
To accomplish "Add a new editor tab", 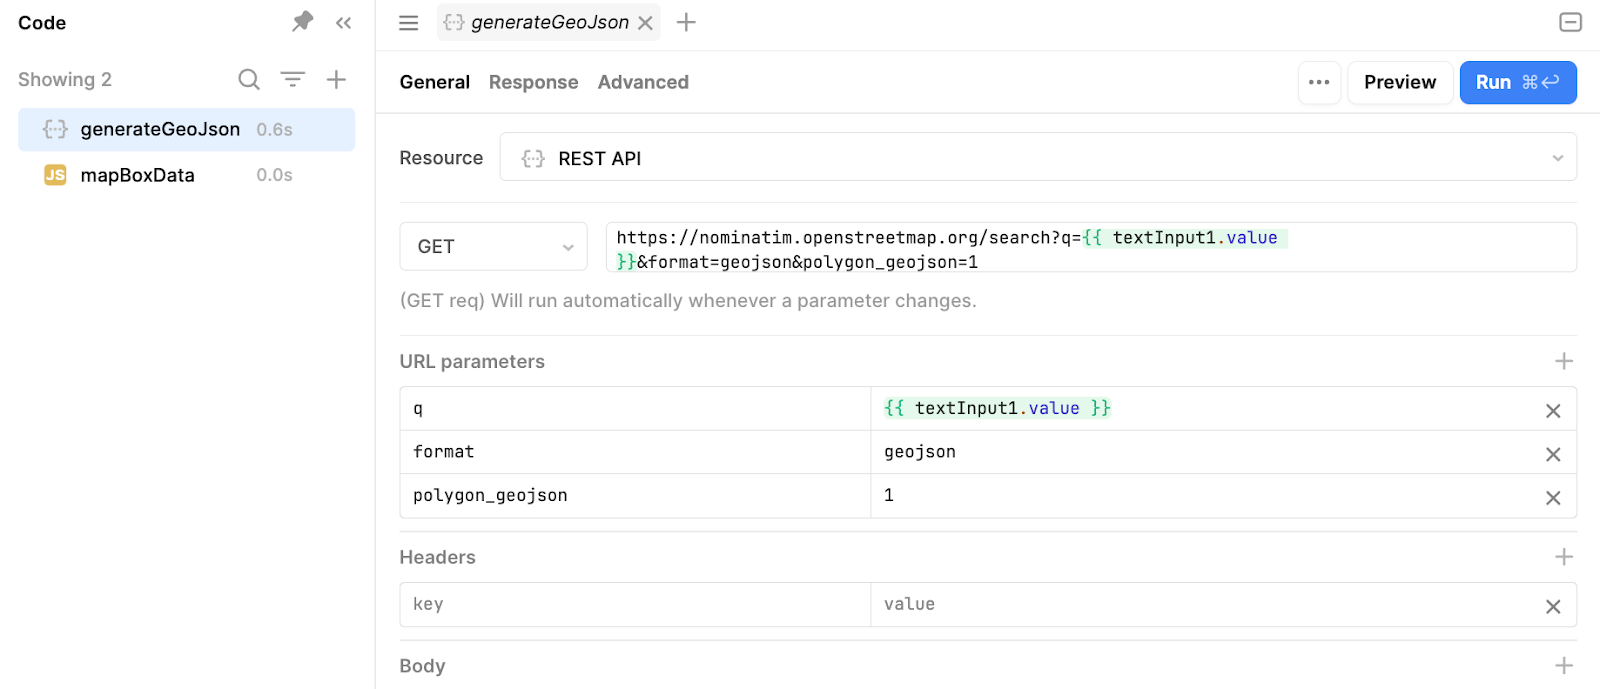I will click(686, 22).
